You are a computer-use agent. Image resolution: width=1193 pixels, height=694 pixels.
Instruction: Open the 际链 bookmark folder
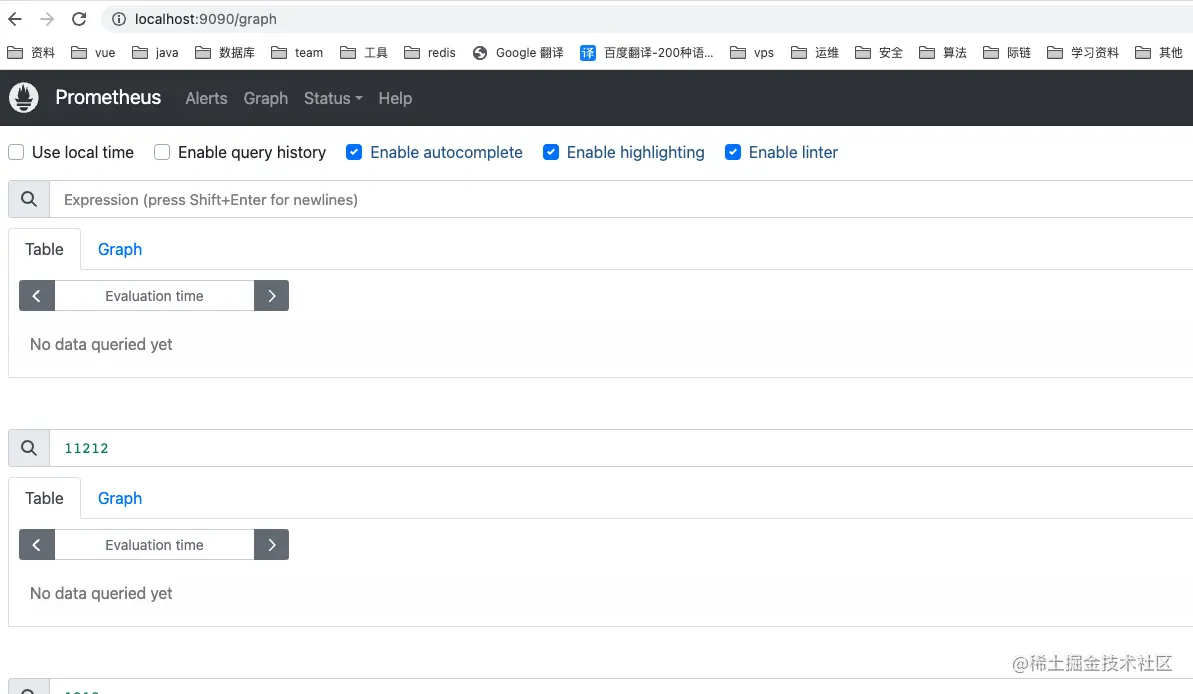pos(1007,53)
